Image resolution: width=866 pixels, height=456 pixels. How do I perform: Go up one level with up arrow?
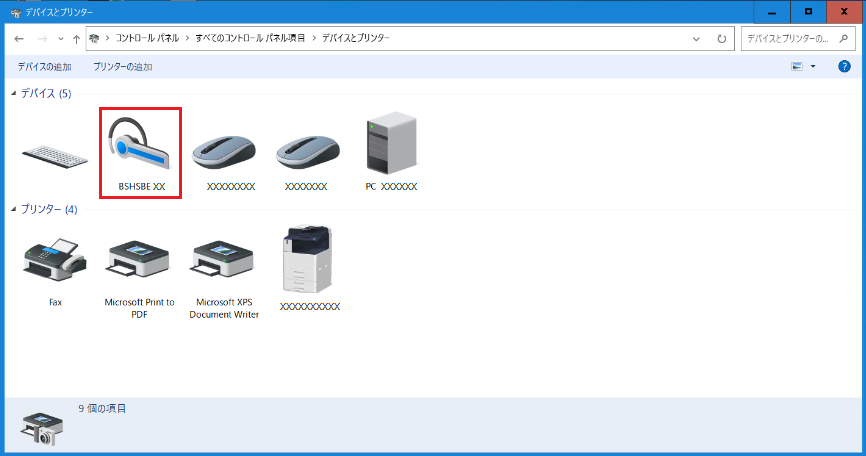[76, 39]
